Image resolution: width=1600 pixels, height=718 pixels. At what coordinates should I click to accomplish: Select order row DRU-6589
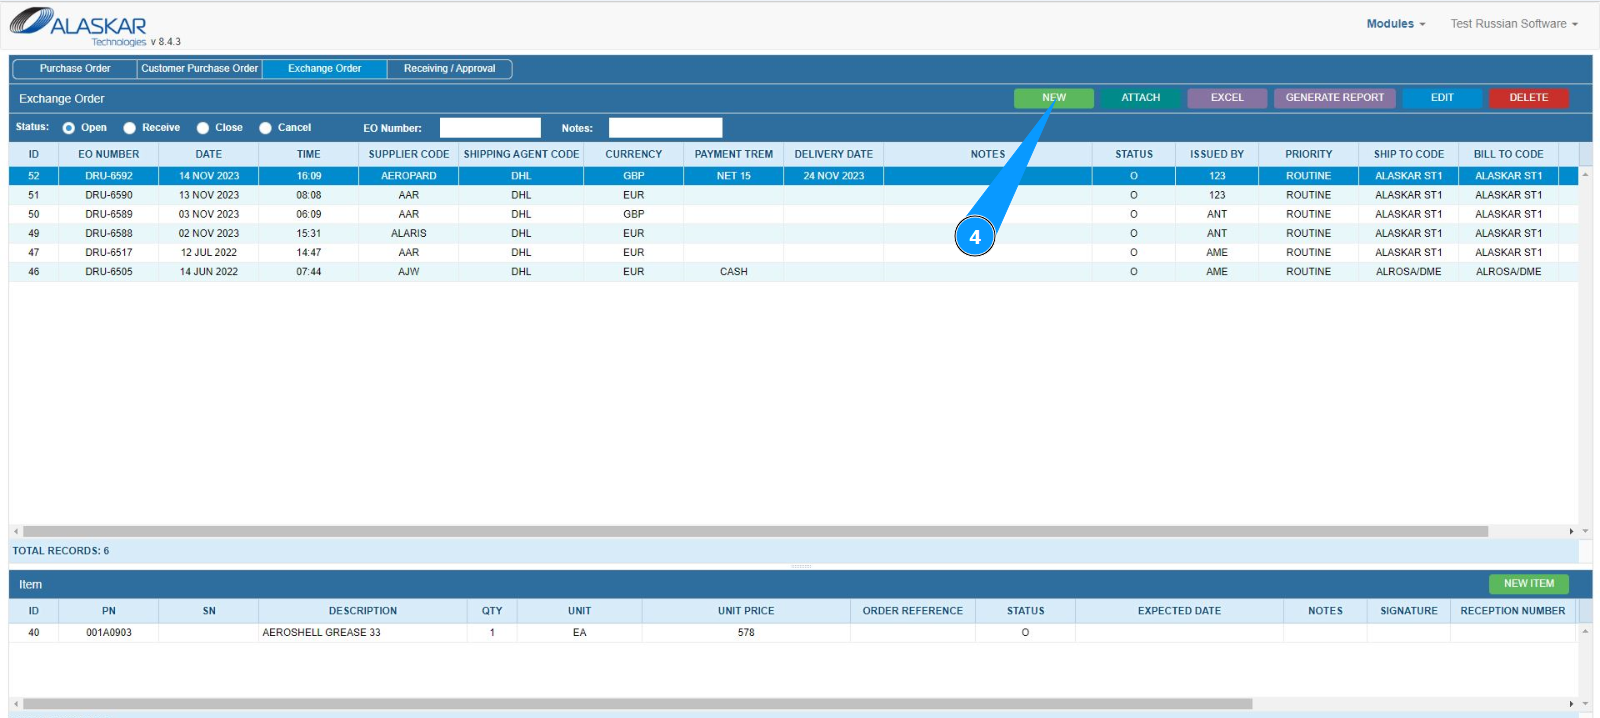coord(109,214)
